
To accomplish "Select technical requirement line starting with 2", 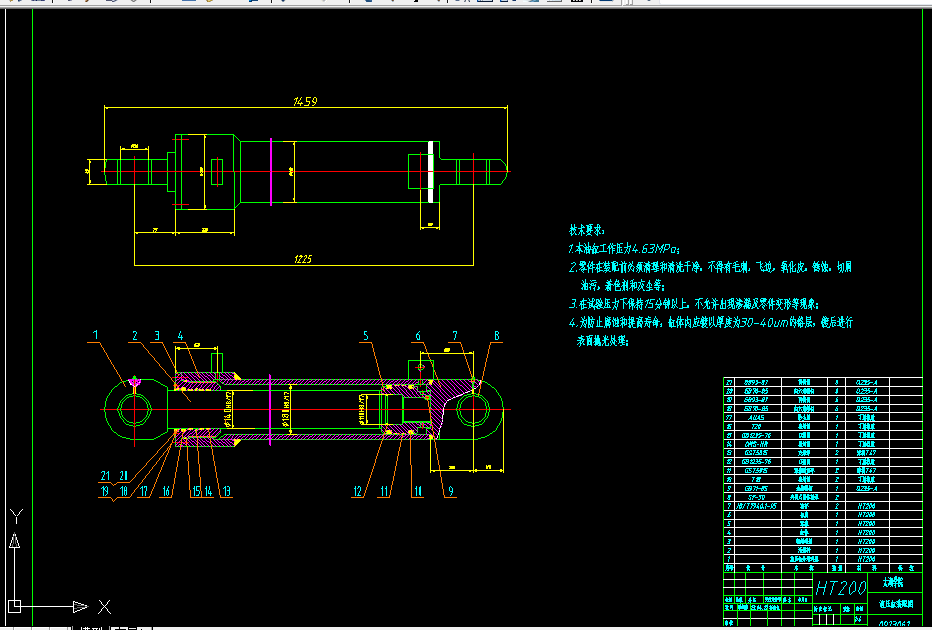I will click(710, 267).
